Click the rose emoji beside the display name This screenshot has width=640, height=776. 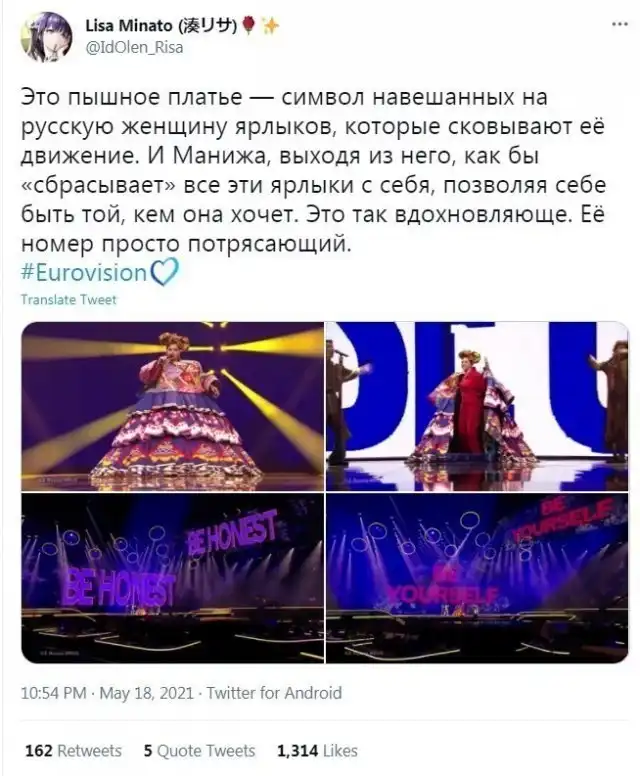pyautogui.click(x=250, y=25)
